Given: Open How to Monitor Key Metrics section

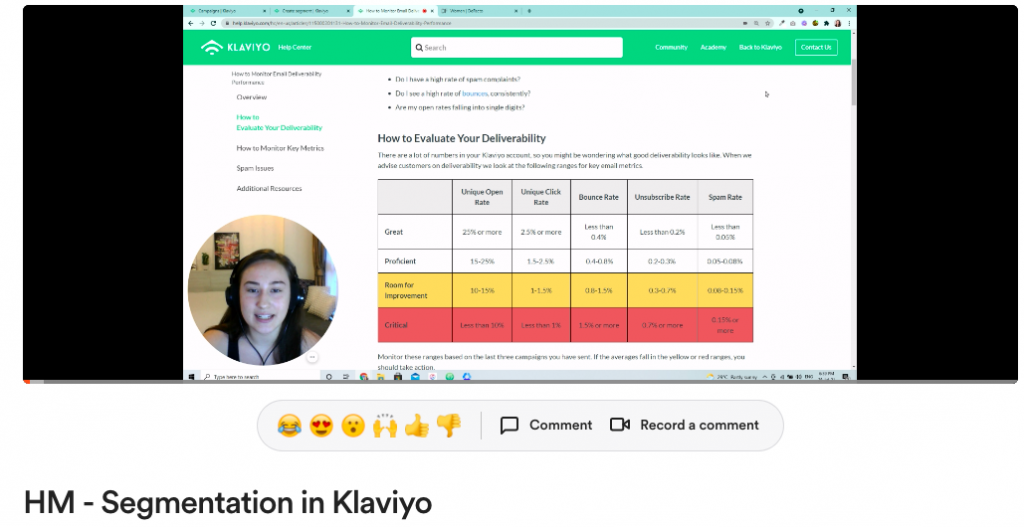Looking at the screenshot, I should pyautogui.click(x=280, y=148).
